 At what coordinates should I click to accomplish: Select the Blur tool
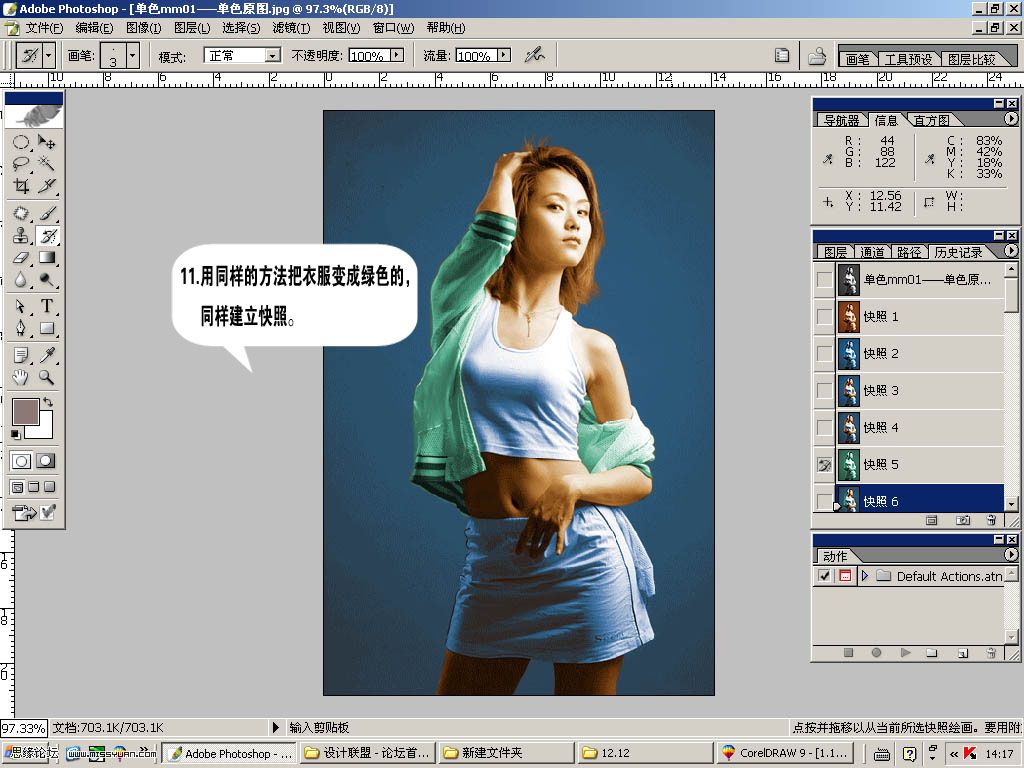click(21, 280)
